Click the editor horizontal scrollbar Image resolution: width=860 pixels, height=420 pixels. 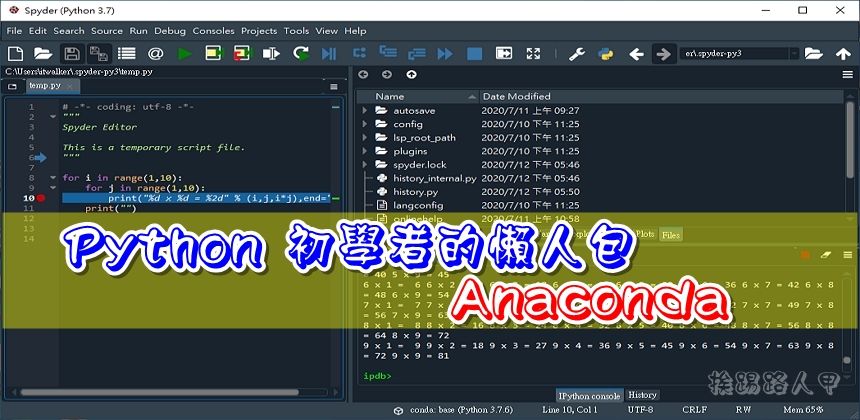[x=160, y=393]
